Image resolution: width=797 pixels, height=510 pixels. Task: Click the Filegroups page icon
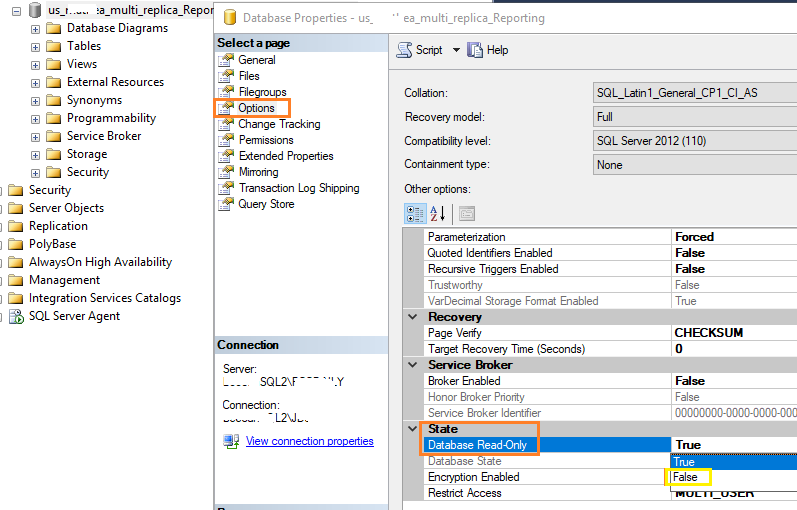(x=226, y=92)
